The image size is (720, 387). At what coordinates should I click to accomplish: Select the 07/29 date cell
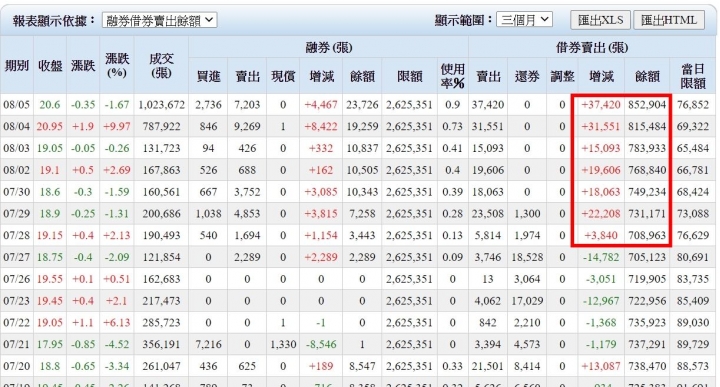tap(17, 213)
